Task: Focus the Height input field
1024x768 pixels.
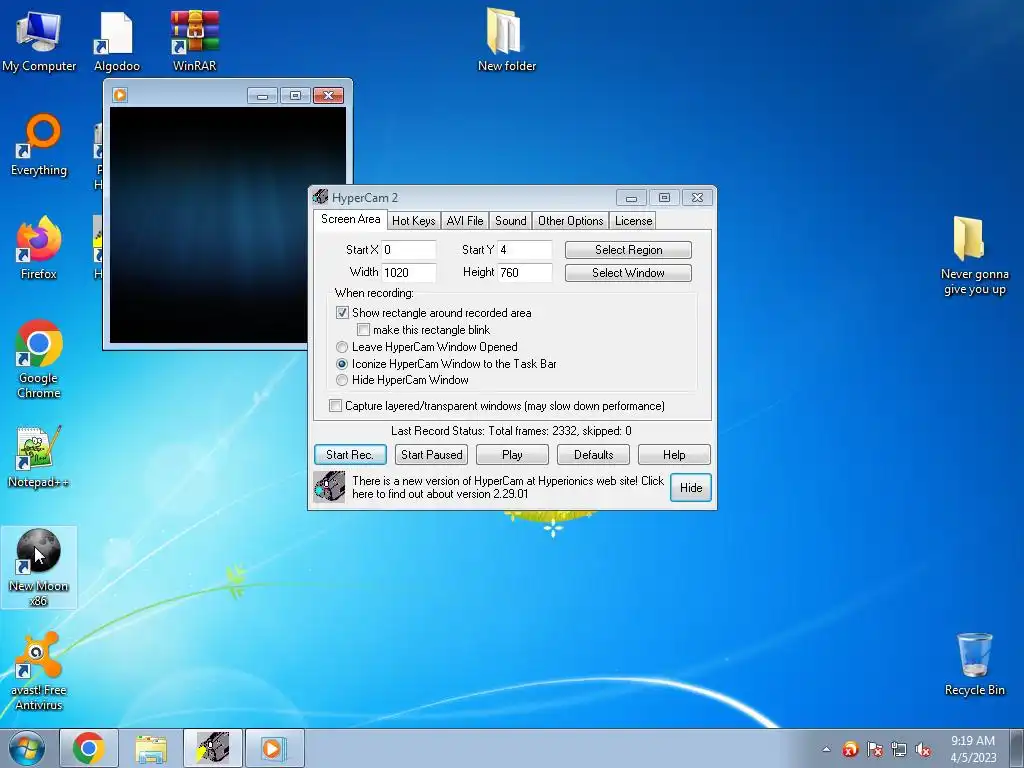Action: click(x=524, y=272)
